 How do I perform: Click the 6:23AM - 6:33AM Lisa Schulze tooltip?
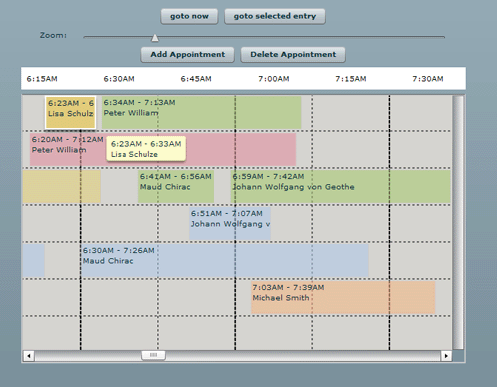click(146, 149)
